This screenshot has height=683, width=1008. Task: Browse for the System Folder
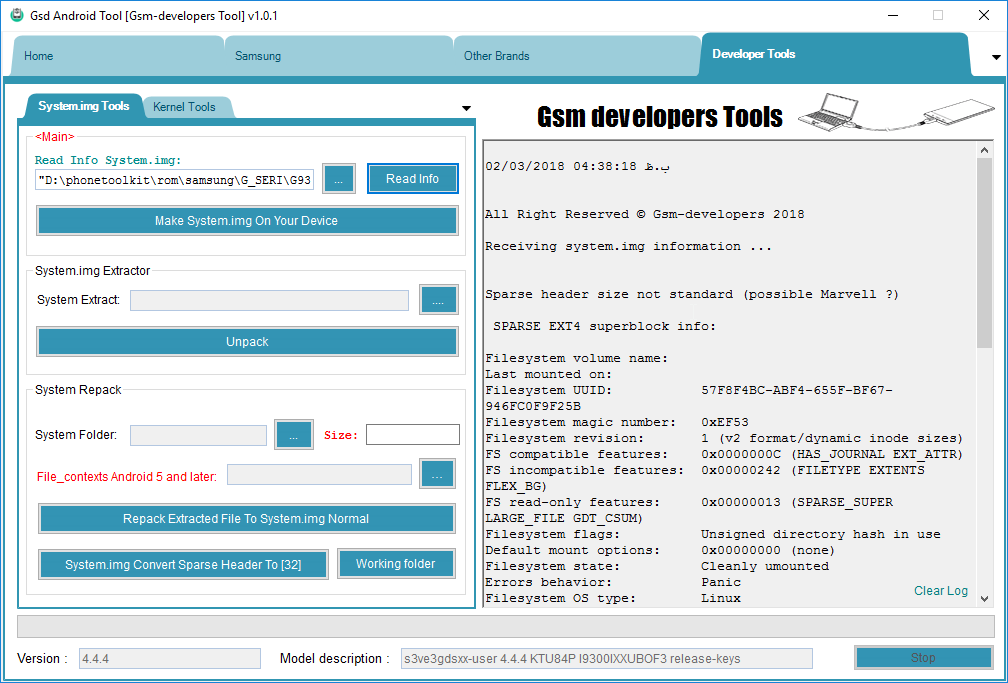294,435
